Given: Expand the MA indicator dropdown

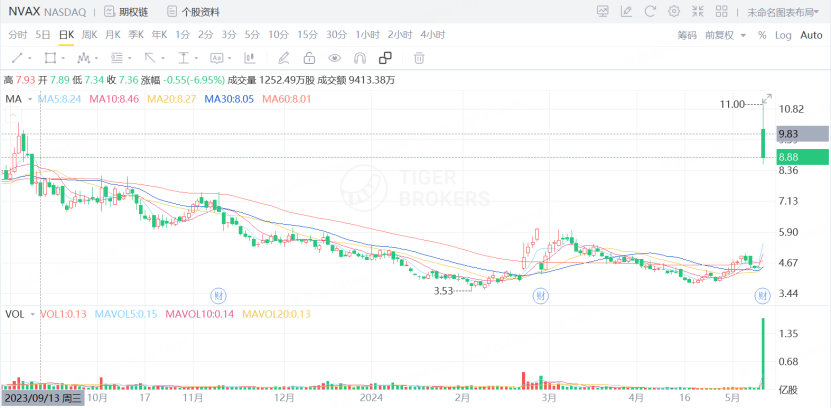Looking at the screenshot, I should (x=30, y=99).
